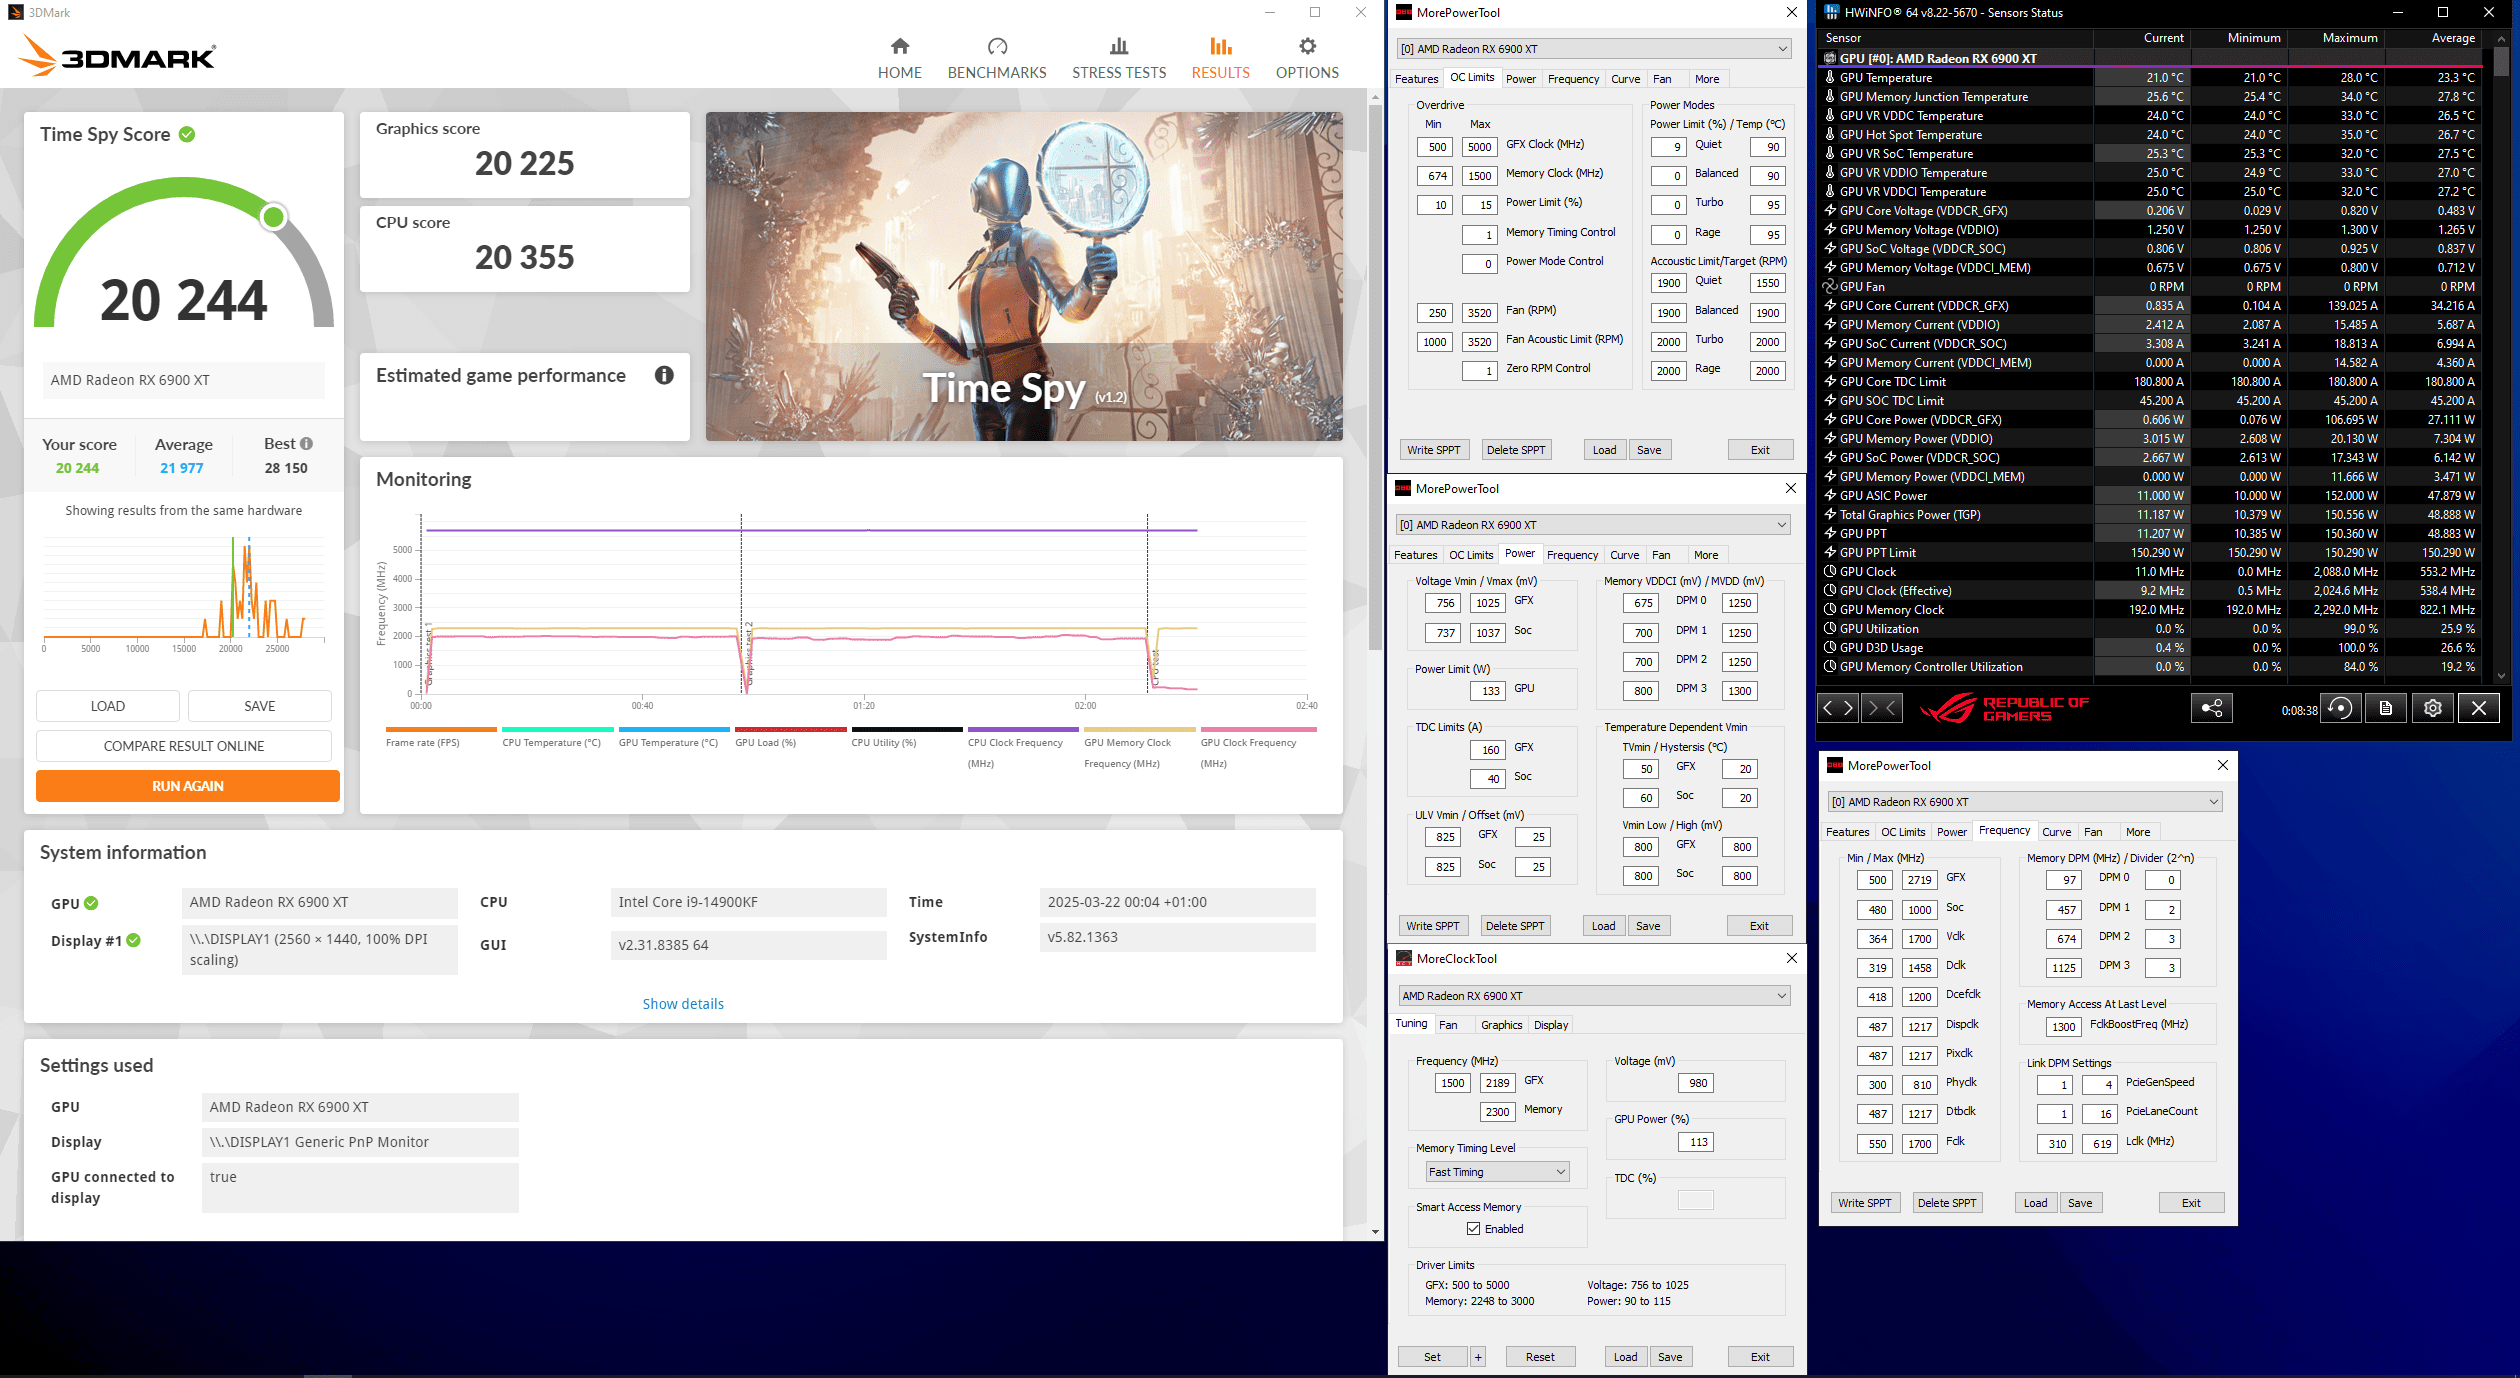Open Memory Timing Level Fast Timing dropdown
Image resolution: width=2520 pixels, height=1378 pixels.
pyautogui.click(x=1497, y=1171)
